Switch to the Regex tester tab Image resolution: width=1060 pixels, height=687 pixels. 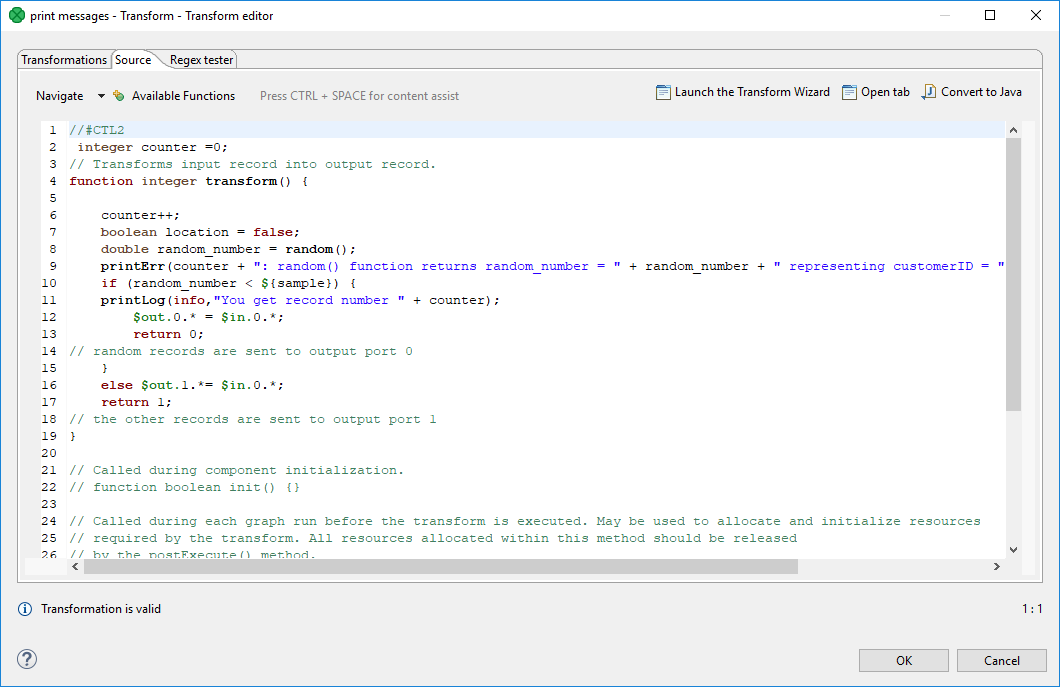(201, 60)
